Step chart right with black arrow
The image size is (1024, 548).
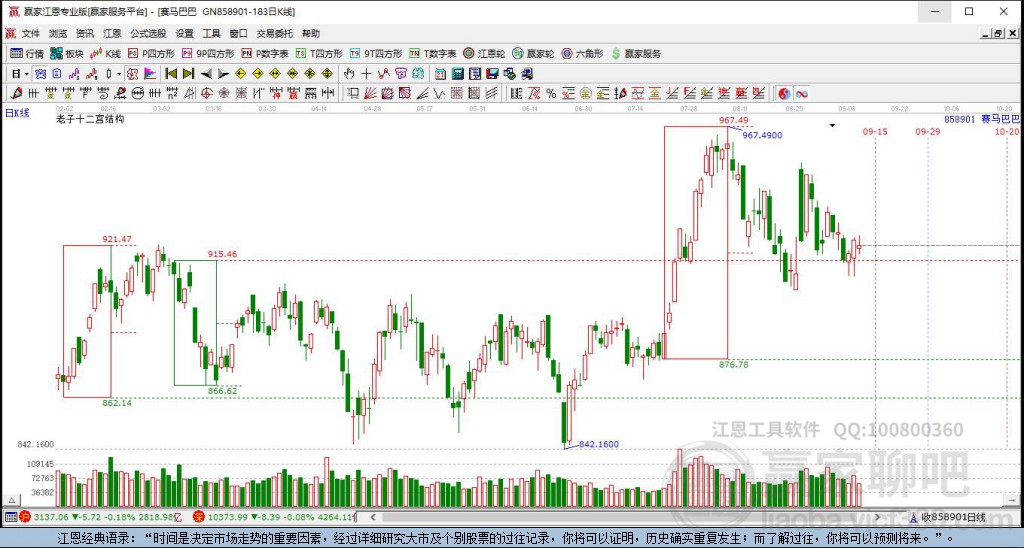(x=223, y=74)
